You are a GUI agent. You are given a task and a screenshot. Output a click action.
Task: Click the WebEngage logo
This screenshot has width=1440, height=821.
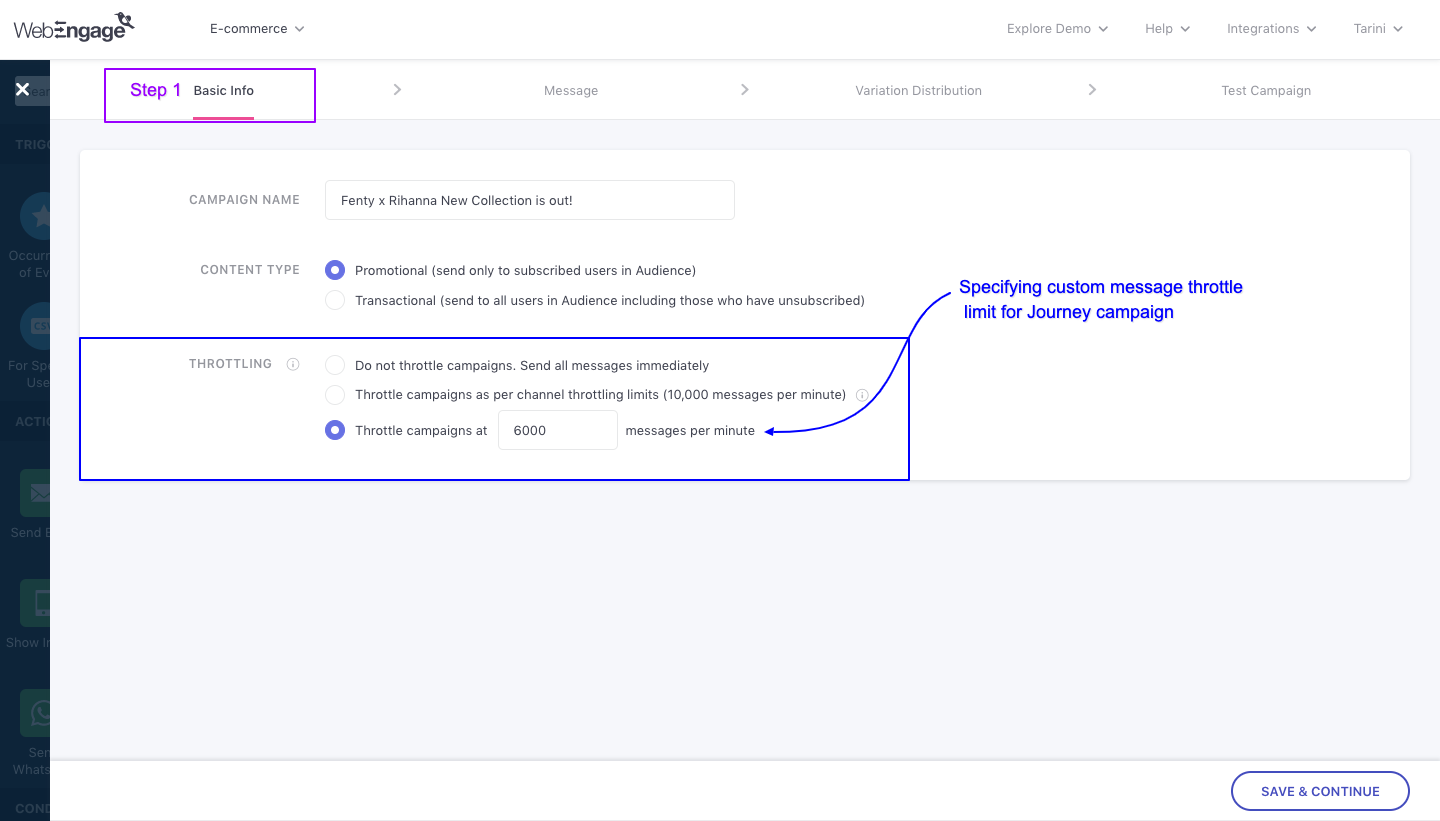click(x=73, y=27)
